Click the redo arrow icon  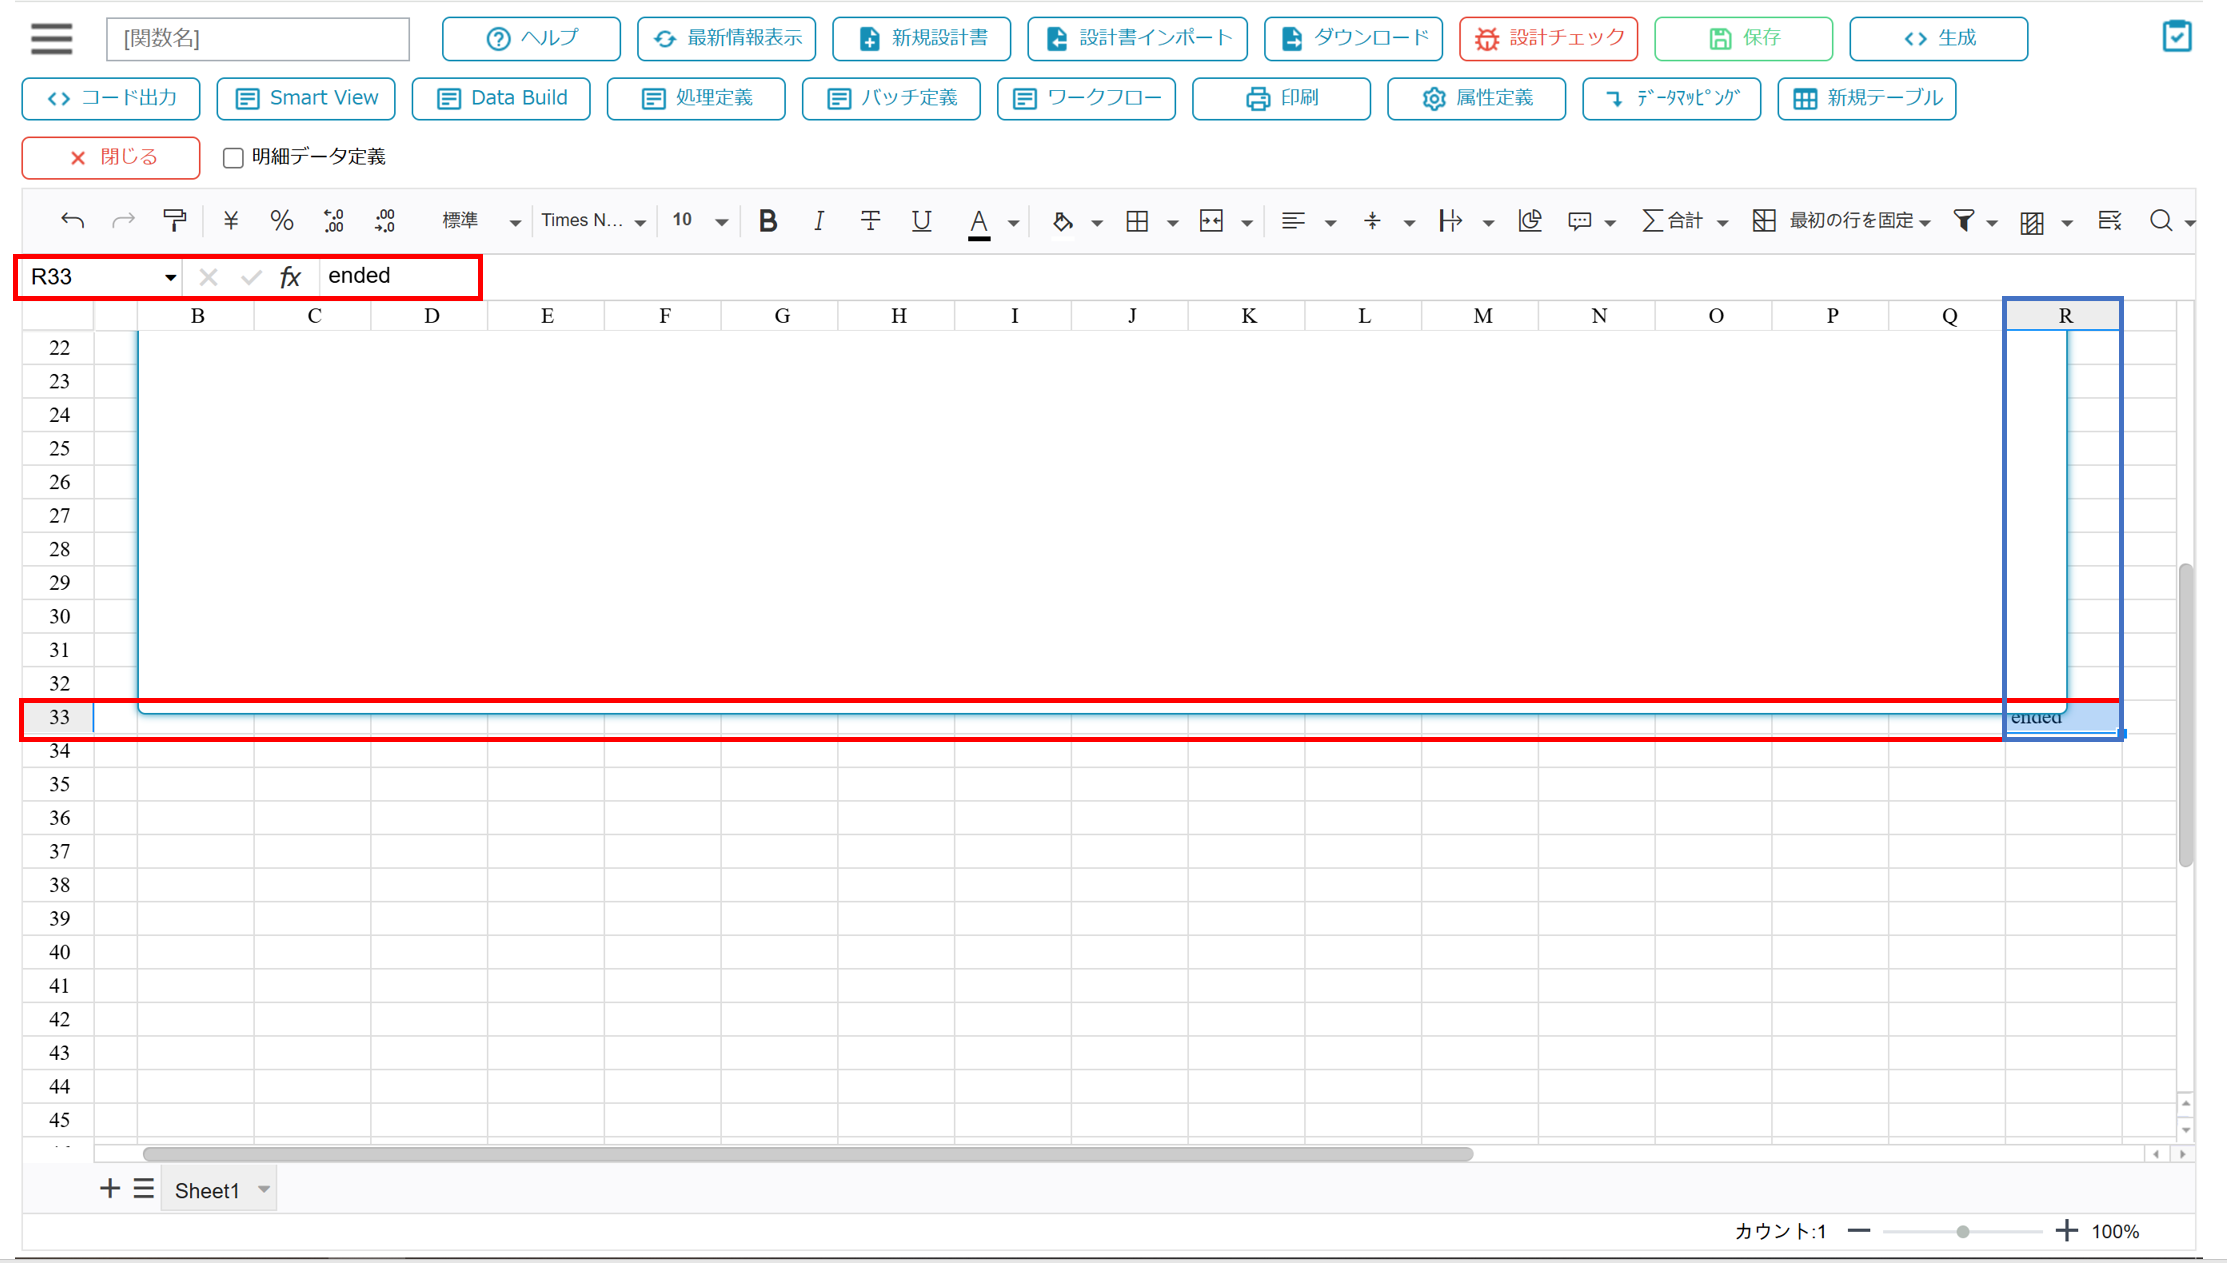tap(123, 221)
